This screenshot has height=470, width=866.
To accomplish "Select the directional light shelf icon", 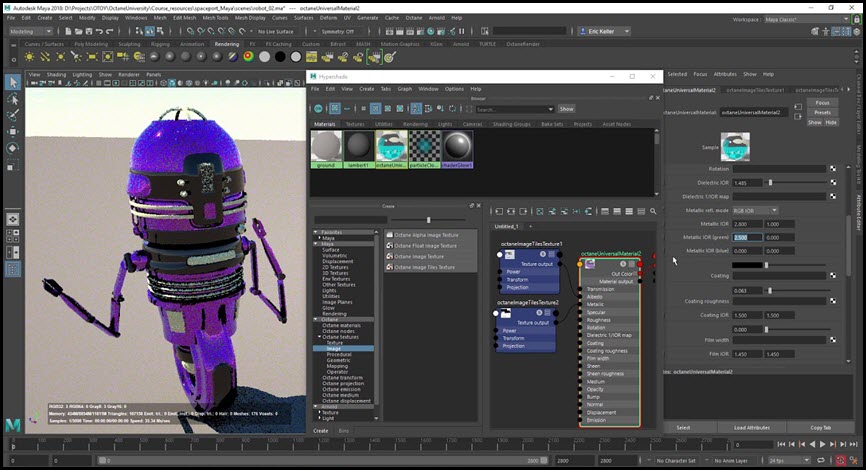I will (x=45, y=56).
